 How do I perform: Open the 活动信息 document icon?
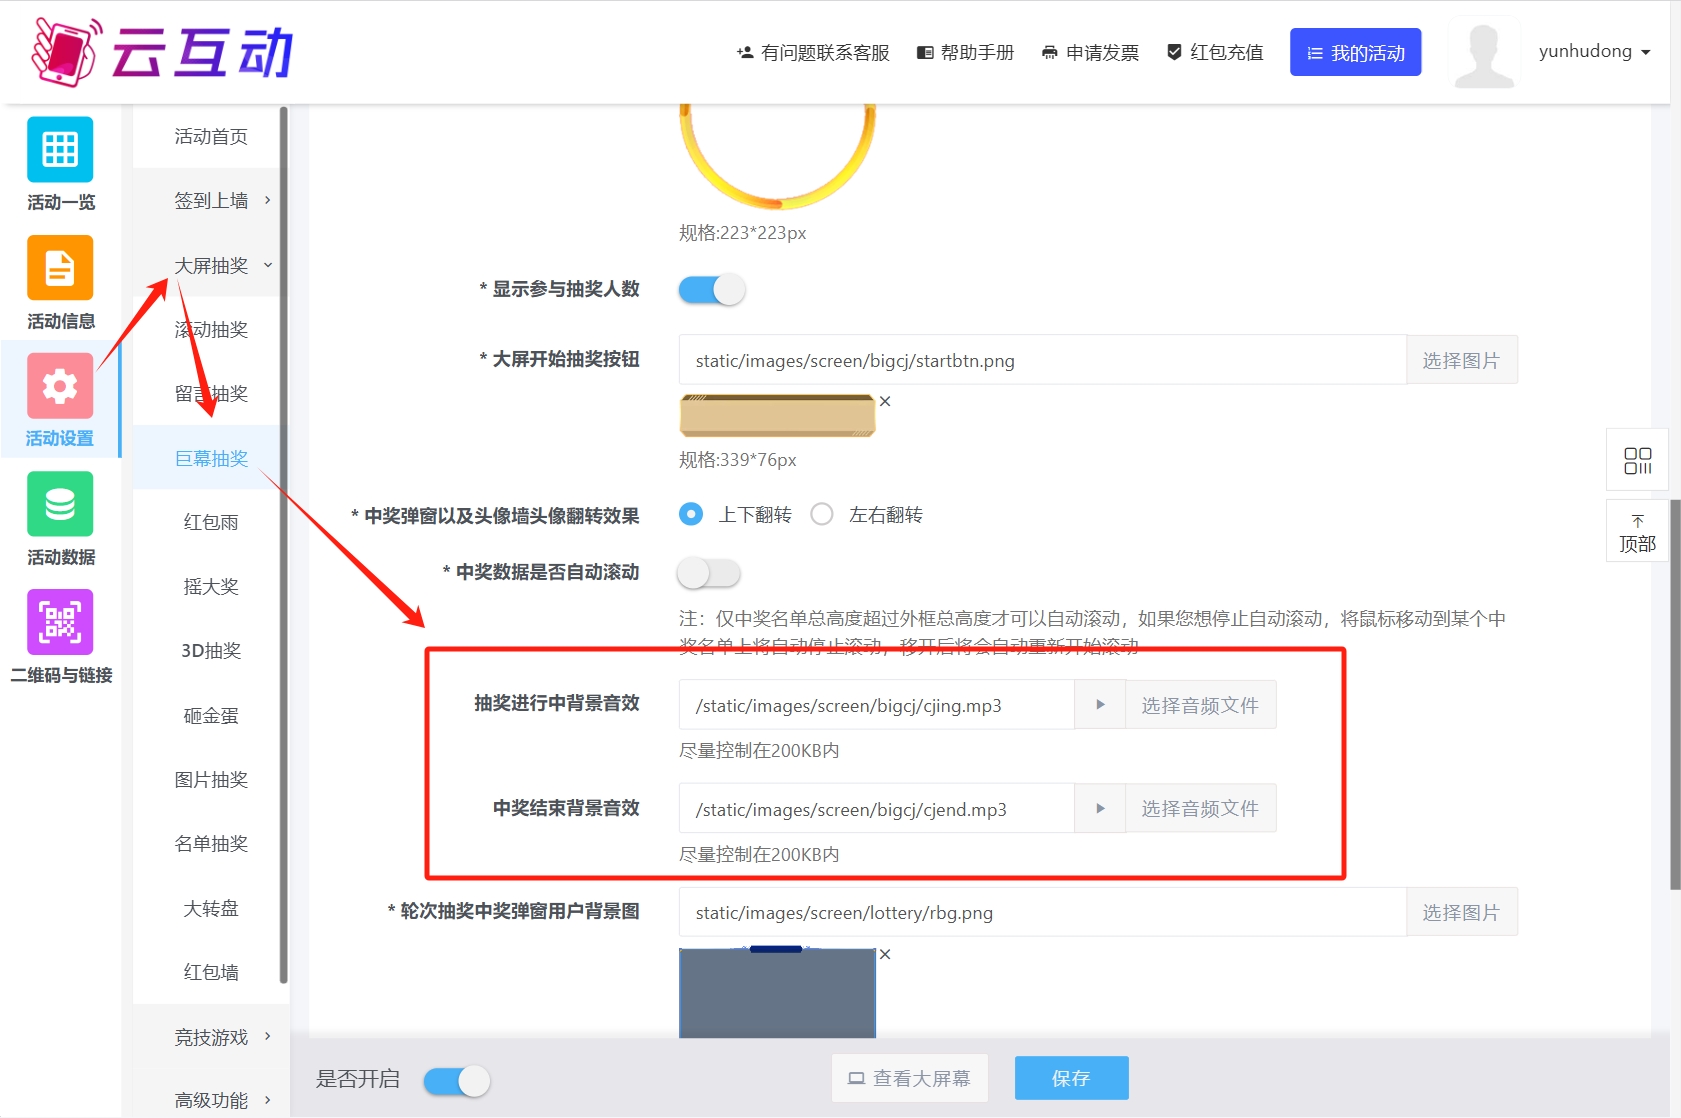[60, 268]
